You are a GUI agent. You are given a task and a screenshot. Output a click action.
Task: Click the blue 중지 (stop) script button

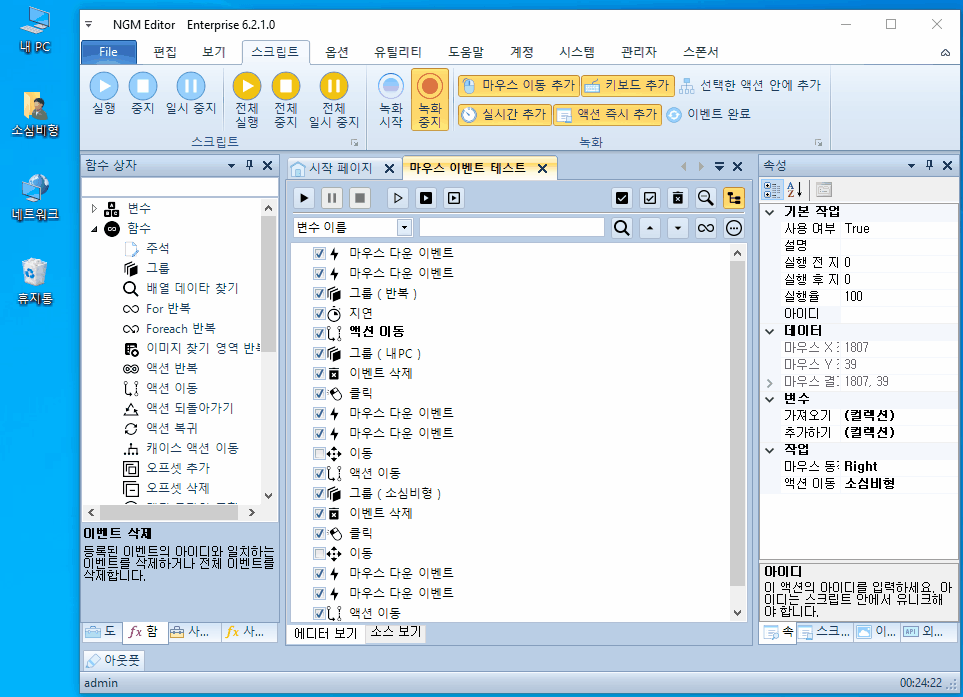[142, 93]
